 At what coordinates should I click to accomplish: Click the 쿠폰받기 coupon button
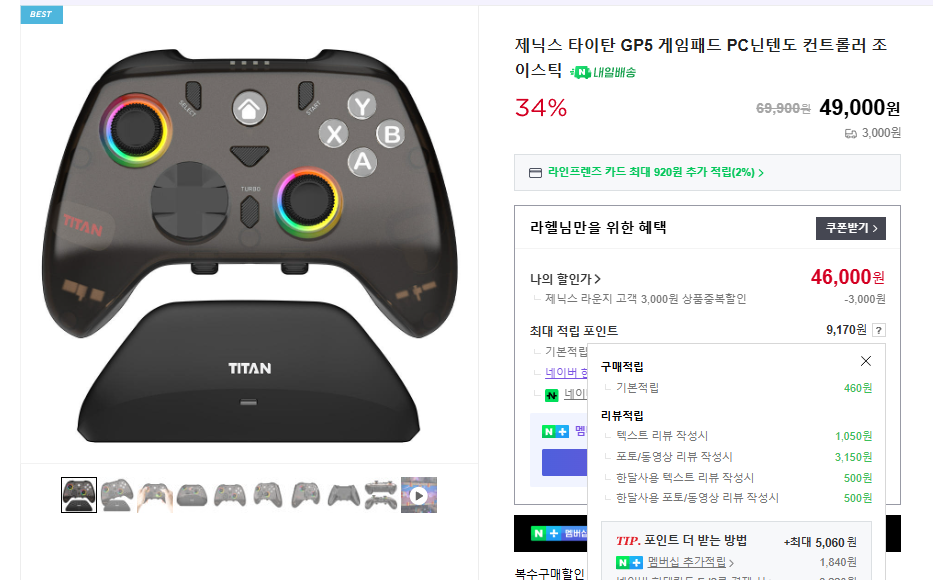tap(851, 228)
